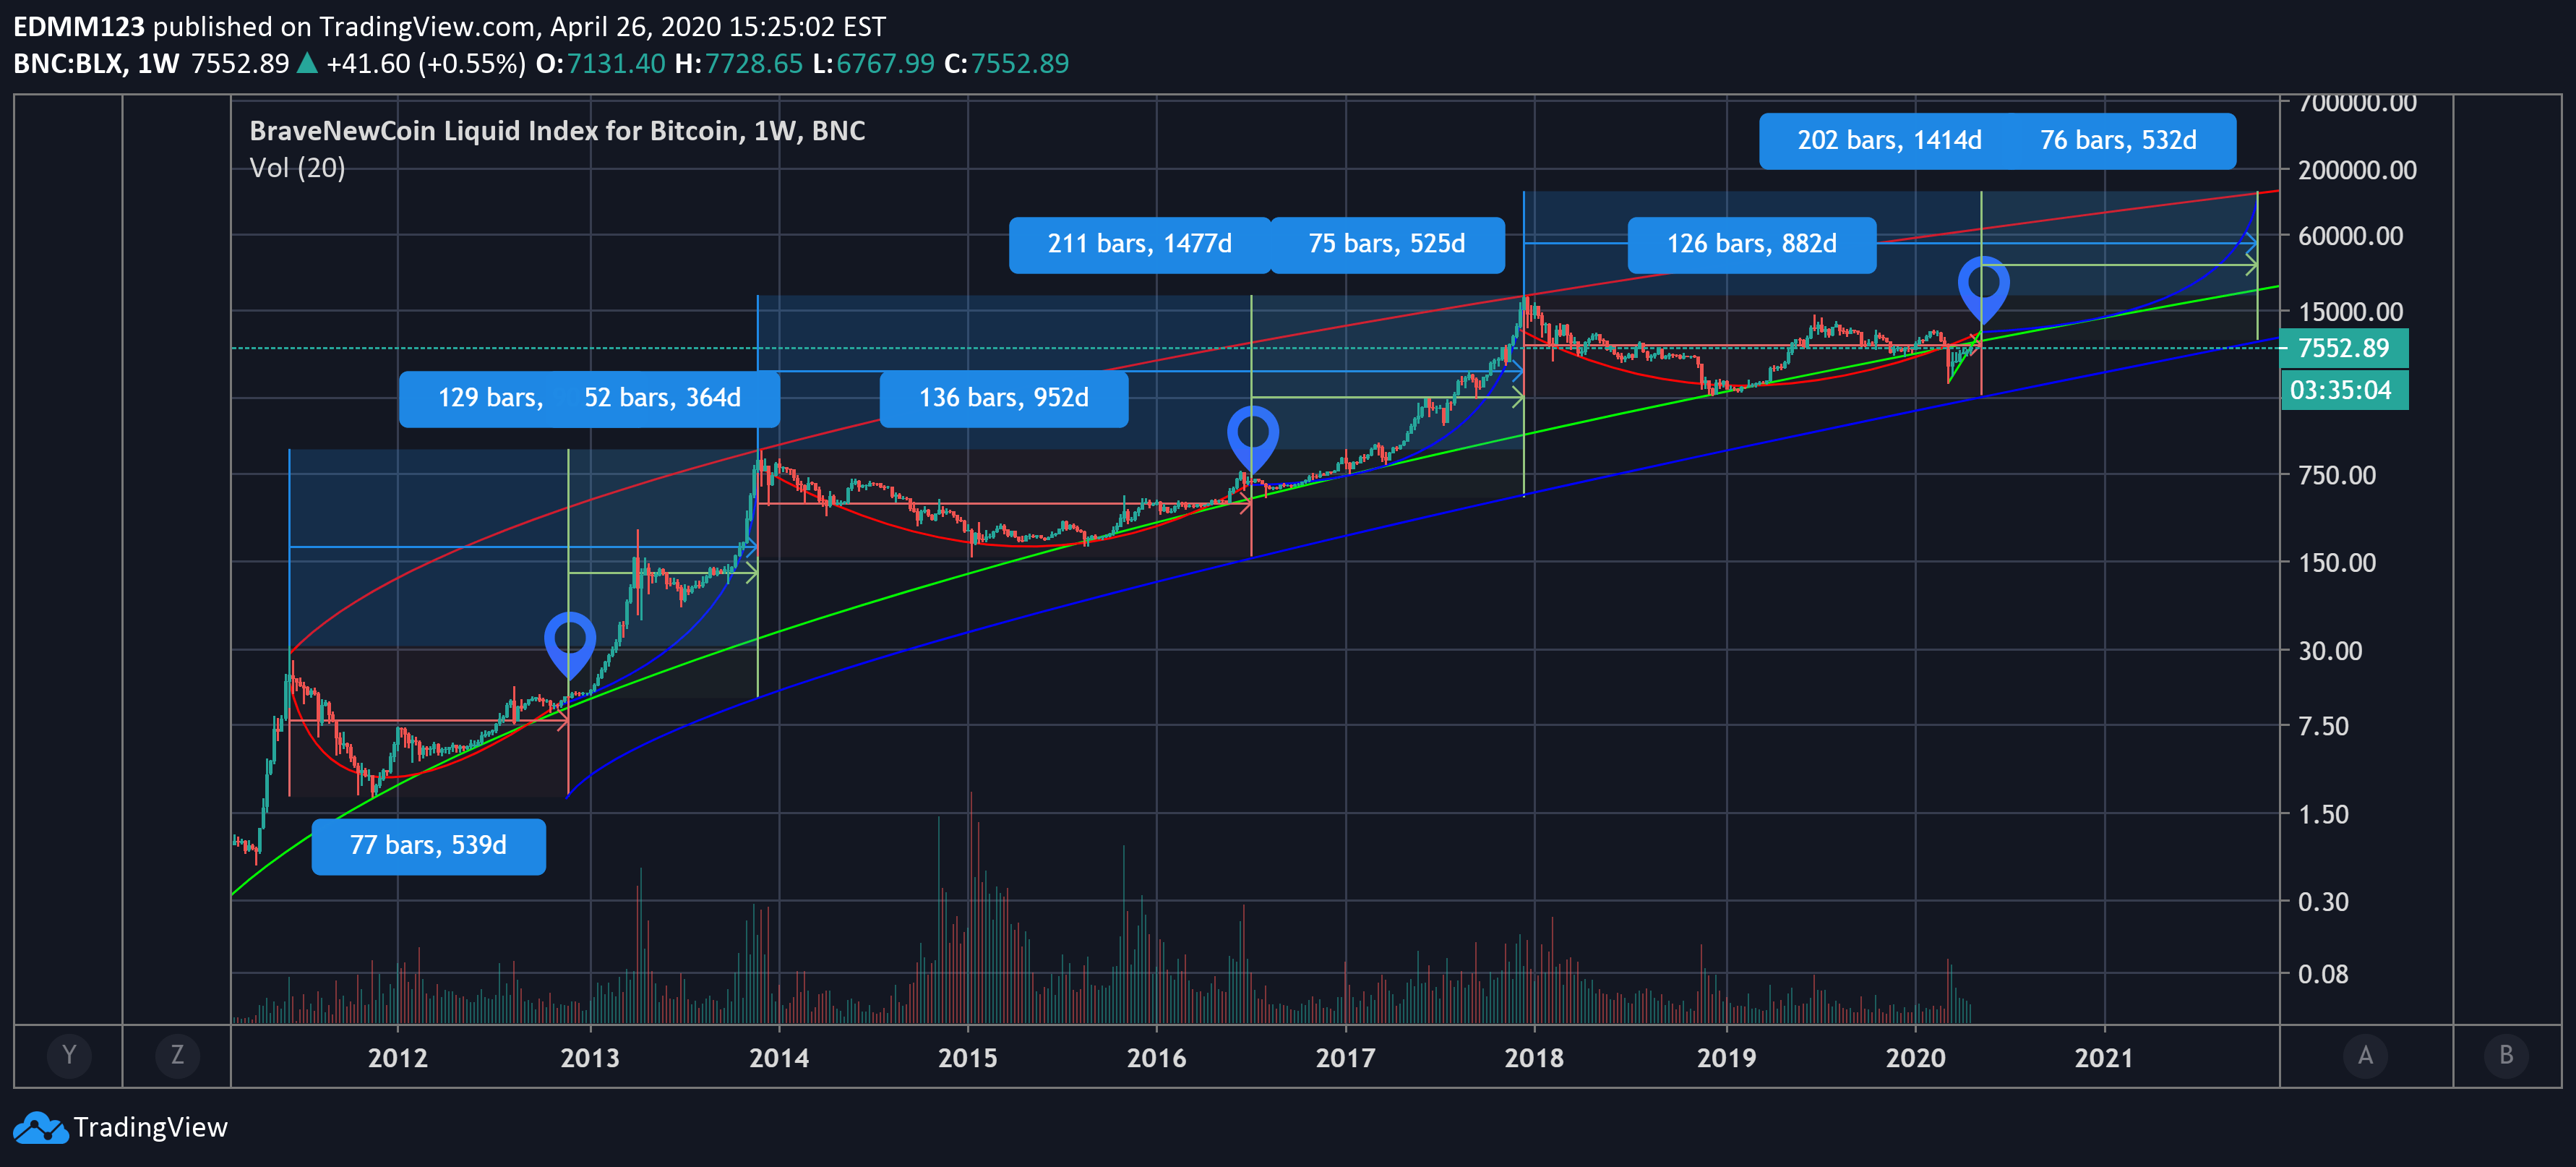Click the 2013 label on time axis
Screen dimensions: 2576x1167
point(590,1058)
